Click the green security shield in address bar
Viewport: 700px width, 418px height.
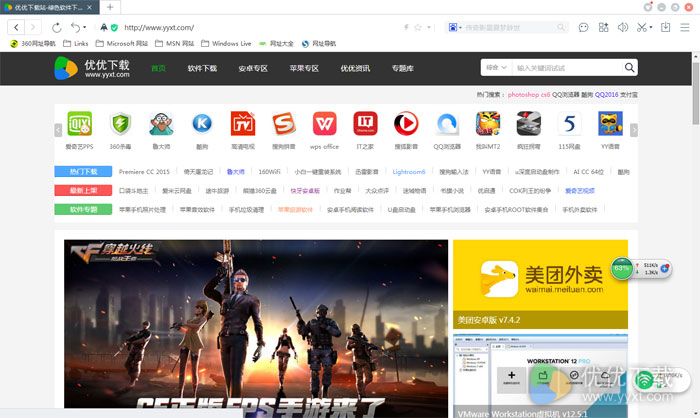pos(114,28)
